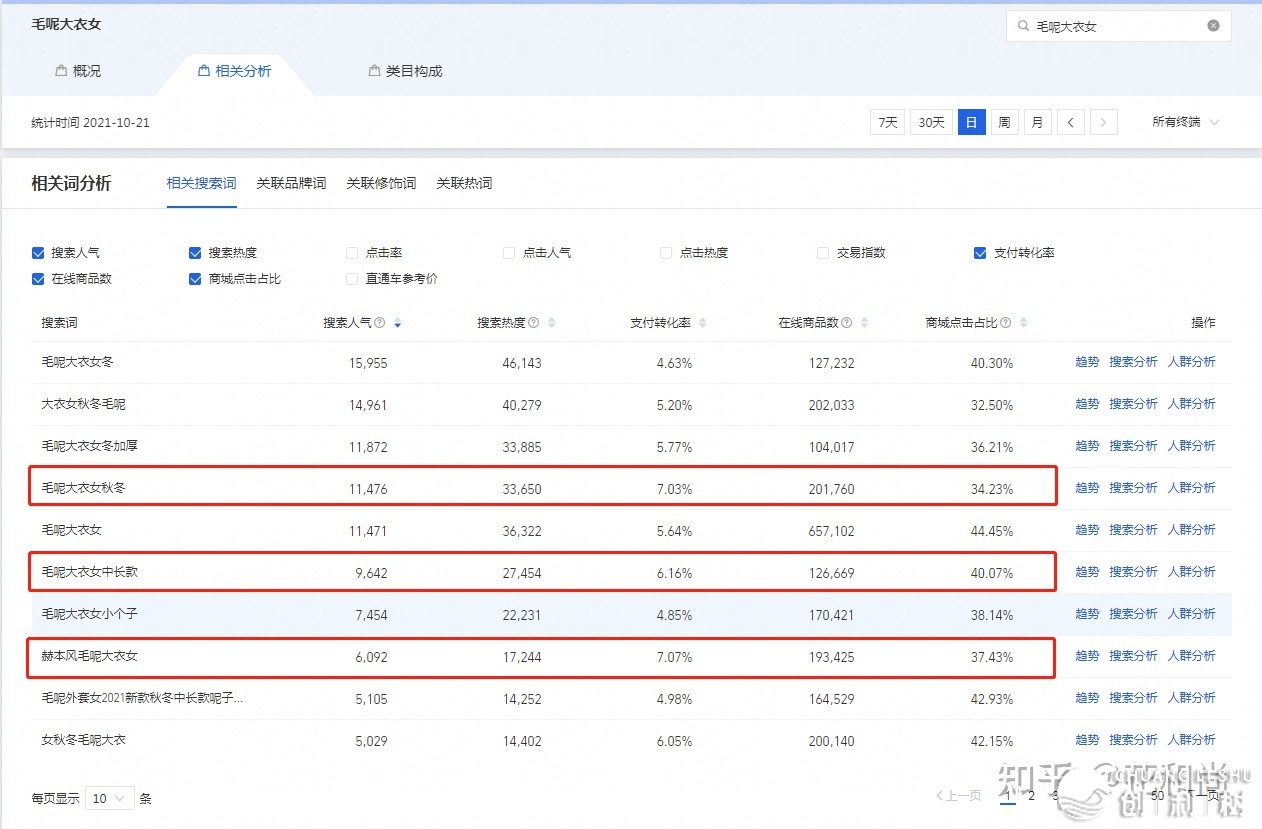Open 趋势 link for 毛呢大衣女冬
This screenshot has height=829, width=1262.
(1087, 362)
